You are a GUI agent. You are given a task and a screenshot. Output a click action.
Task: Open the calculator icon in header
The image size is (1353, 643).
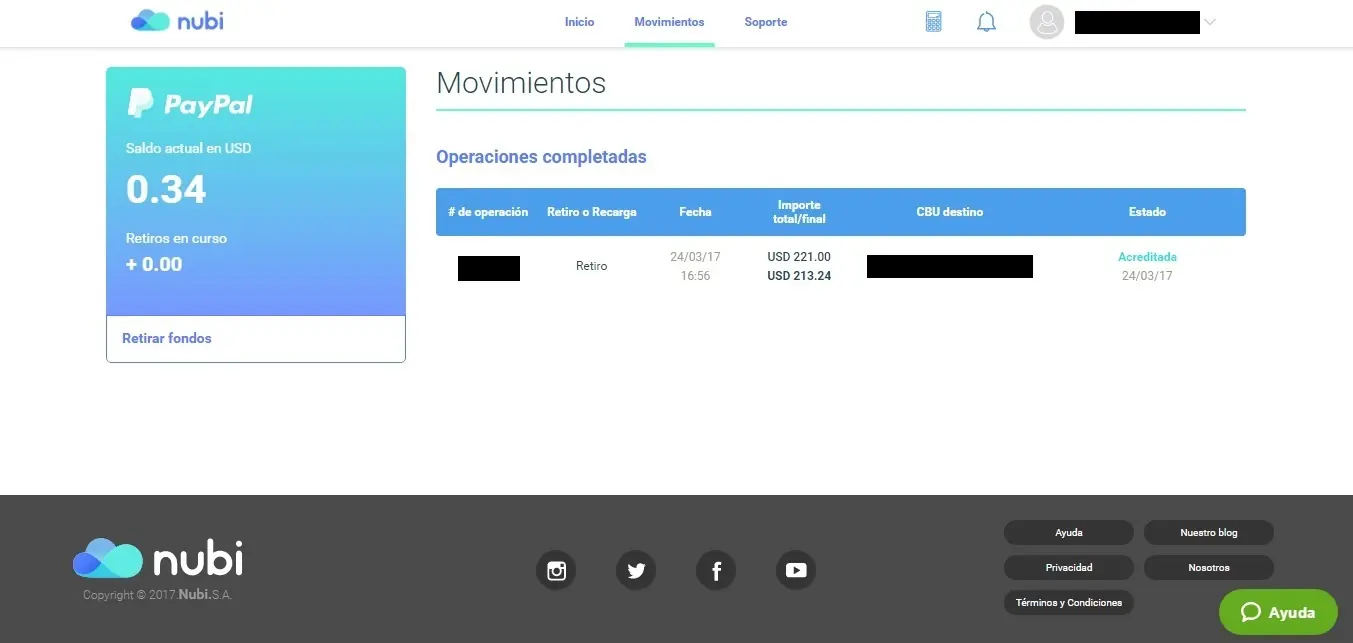point(933,21)
